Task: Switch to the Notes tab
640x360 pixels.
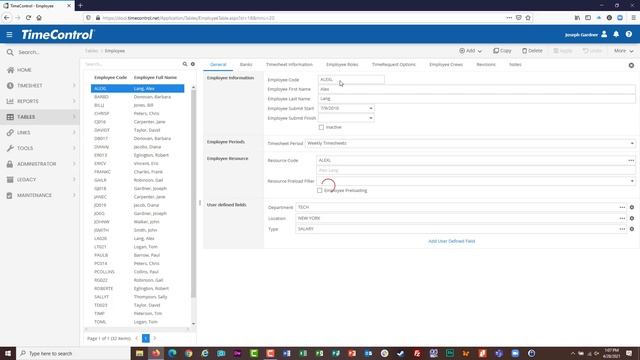Action: (515, 64)
